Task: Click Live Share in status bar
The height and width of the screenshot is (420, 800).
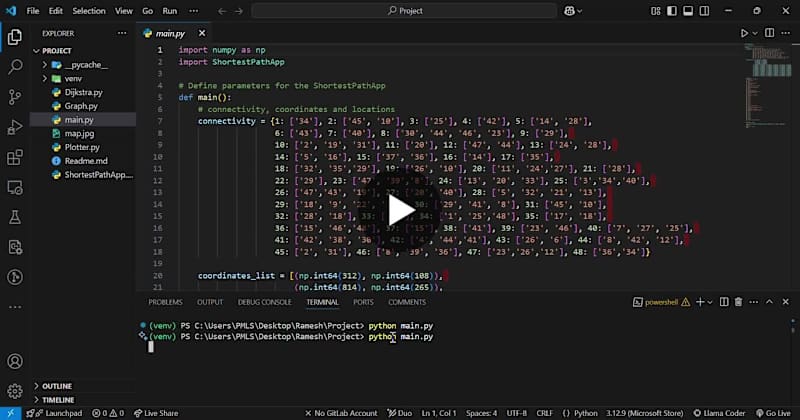Action: click(x=156, y=413)
